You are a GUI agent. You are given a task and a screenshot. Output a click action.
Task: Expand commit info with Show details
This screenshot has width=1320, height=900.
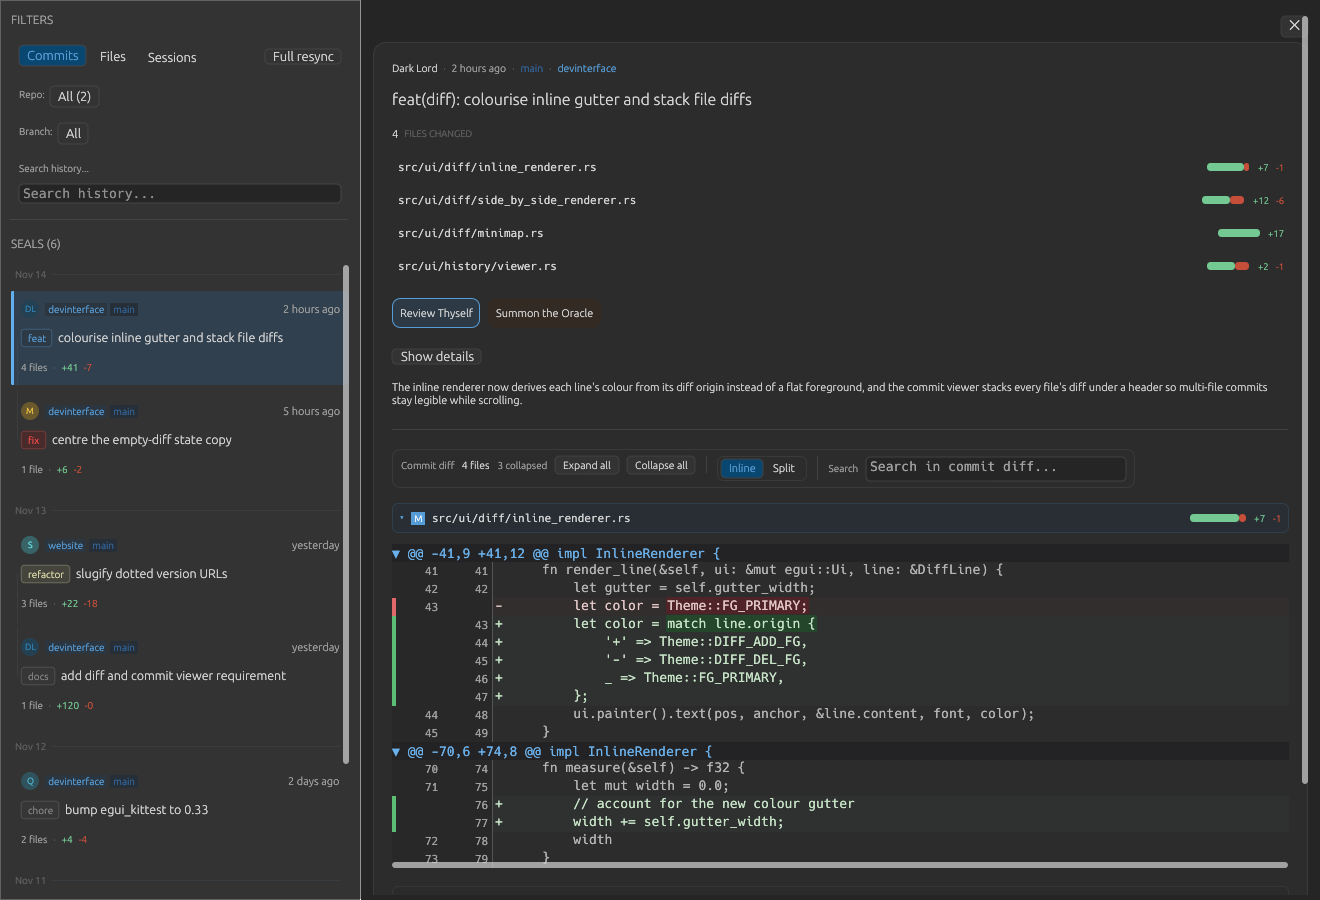point(437,356)
